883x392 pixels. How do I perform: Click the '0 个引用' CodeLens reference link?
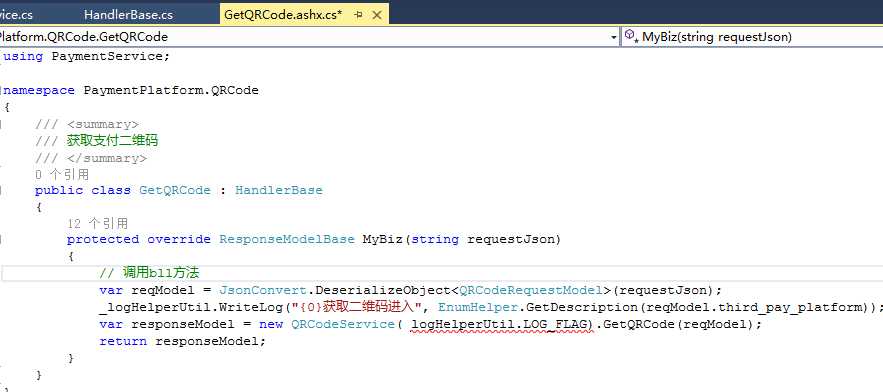(62, 174)
